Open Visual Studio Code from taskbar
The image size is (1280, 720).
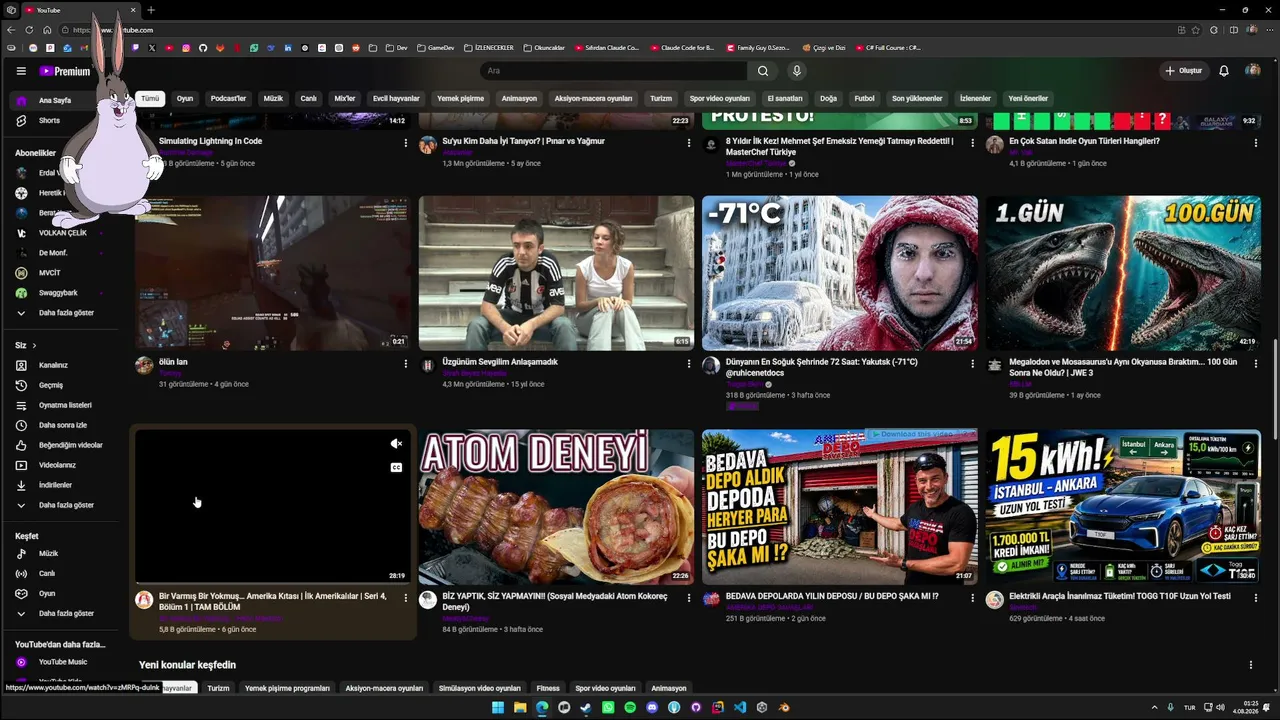coord(740,708)
